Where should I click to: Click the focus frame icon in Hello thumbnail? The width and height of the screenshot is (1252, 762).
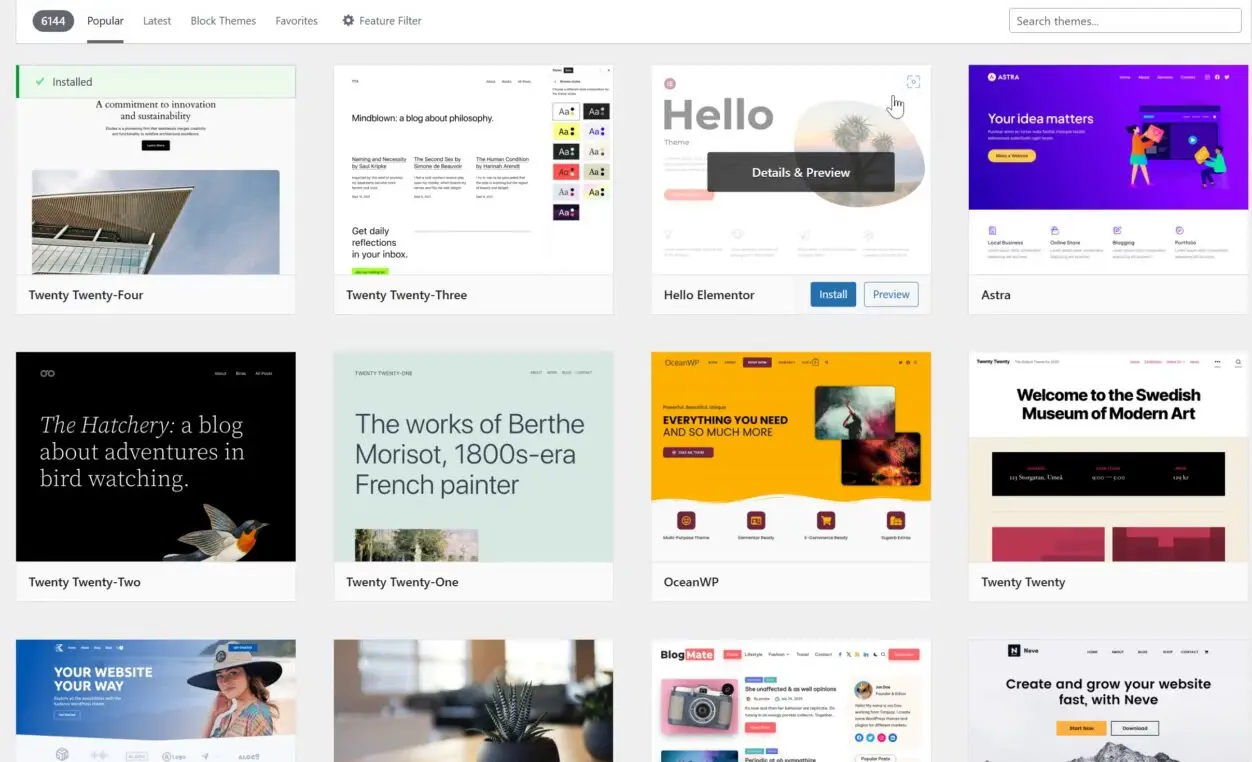(x=912, y=82)
